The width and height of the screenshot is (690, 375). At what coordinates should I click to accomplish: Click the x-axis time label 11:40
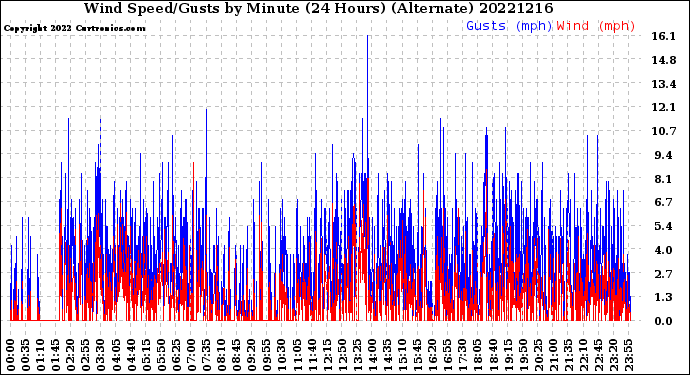click(312, 355)
